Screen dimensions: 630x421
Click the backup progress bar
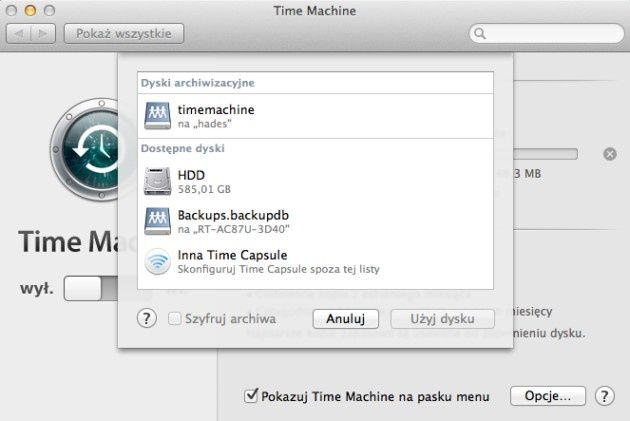545,154
